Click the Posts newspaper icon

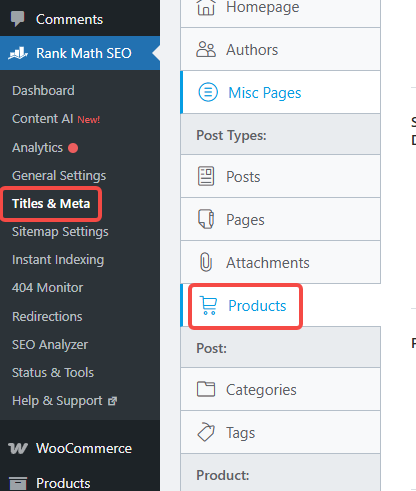point(206,176)
